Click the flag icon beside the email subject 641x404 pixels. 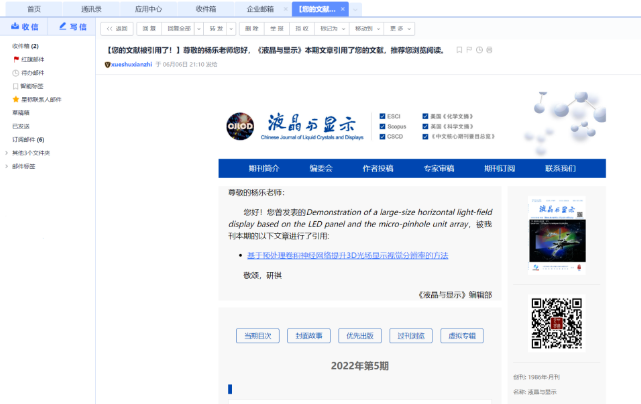[x=468, y=49]
